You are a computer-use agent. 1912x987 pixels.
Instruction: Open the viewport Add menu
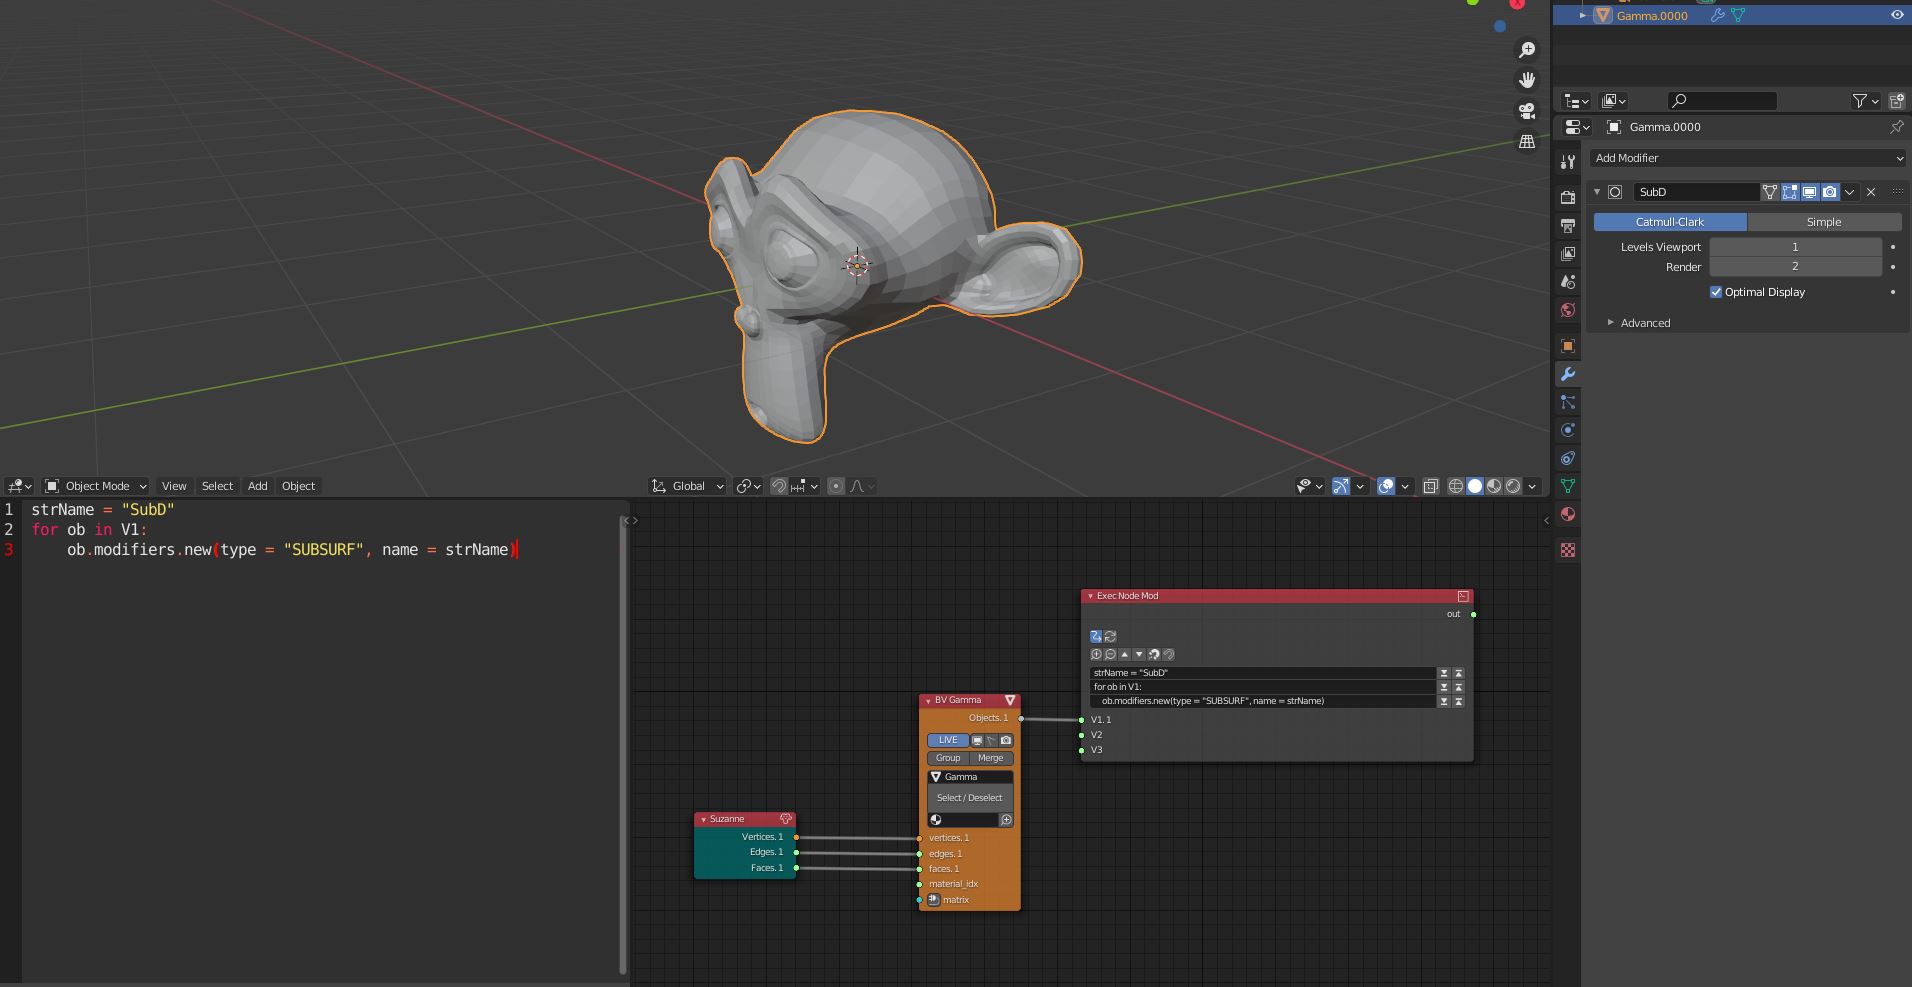tap(257, 486)
